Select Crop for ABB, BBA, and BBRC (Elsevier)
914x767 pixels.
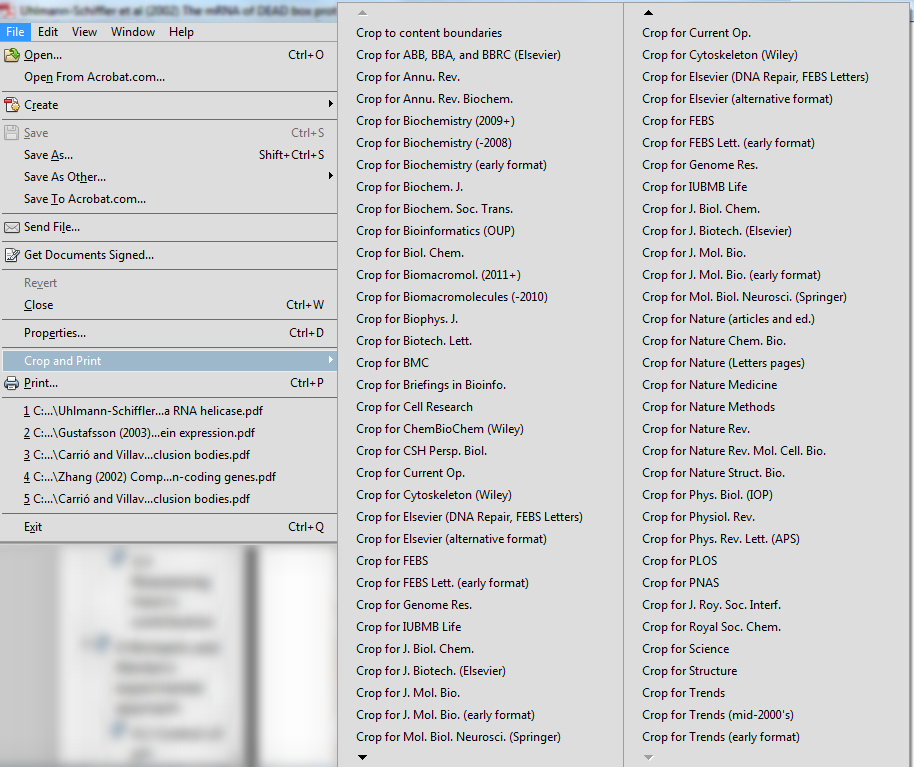tap(458, 55)
